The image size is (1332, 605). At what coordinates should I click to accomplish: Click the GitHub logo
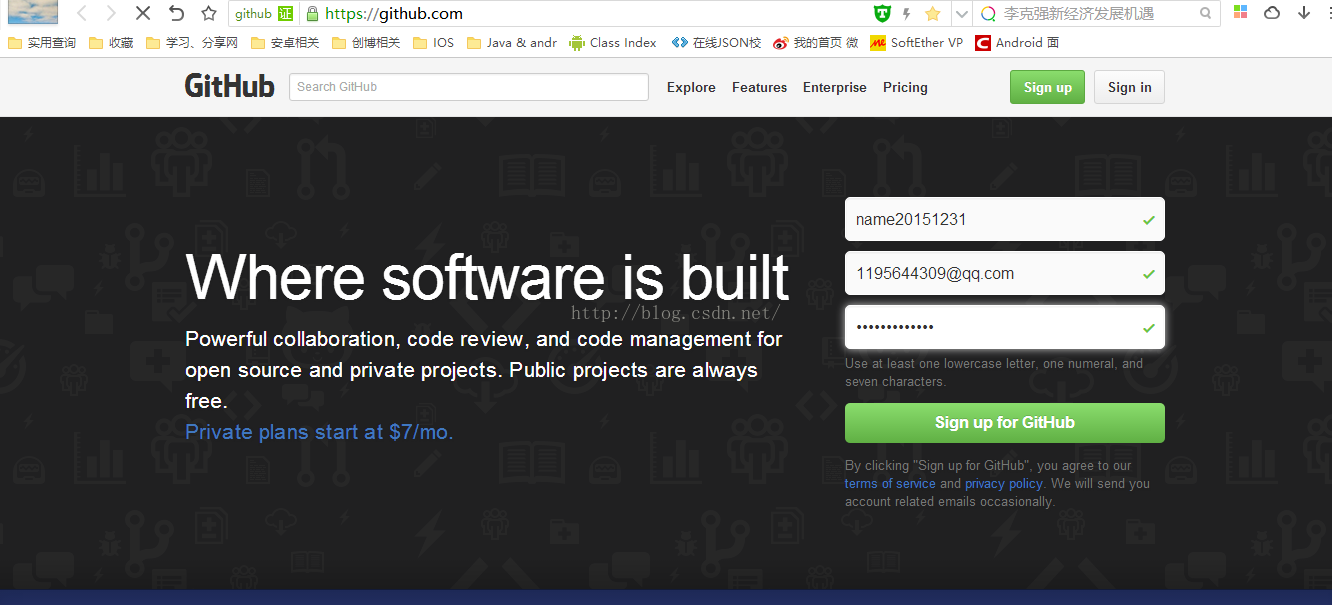point(230,86)
